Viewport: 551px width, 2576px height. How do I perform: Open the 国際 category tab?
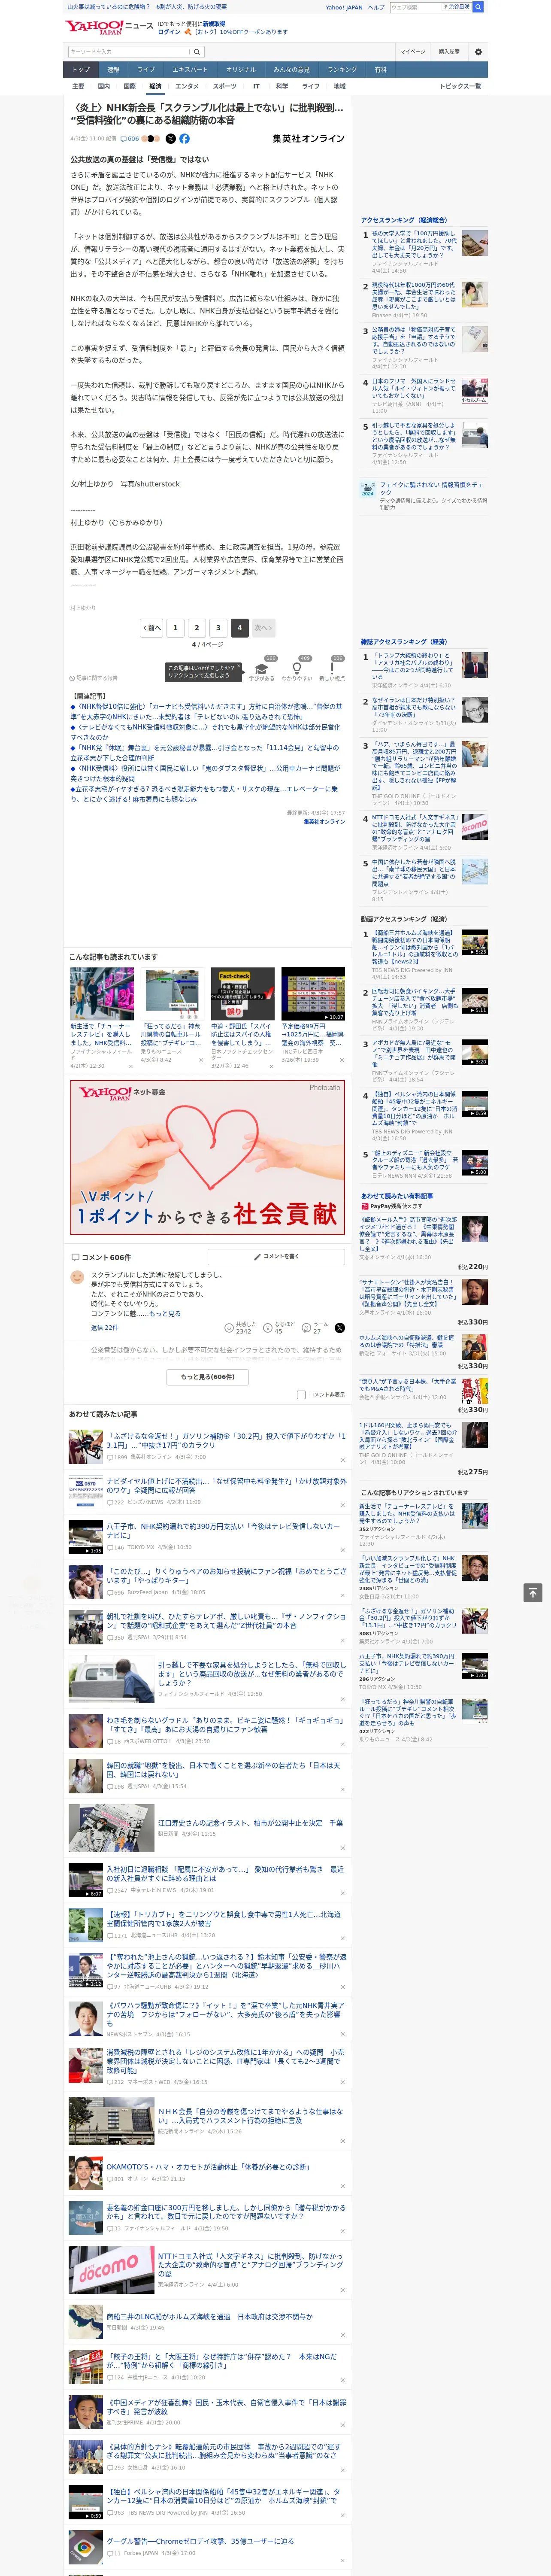[x=130, y=86]
